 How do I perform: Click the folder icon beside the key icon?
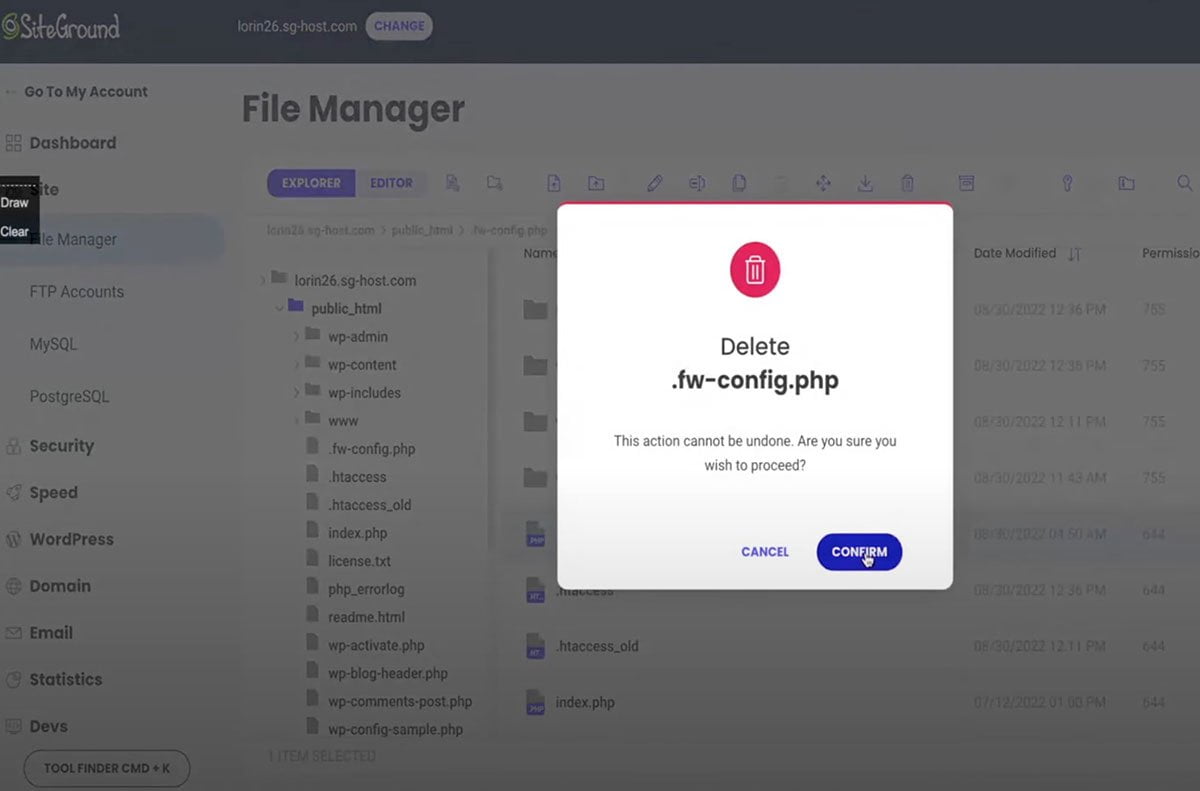coord(1126,183)
